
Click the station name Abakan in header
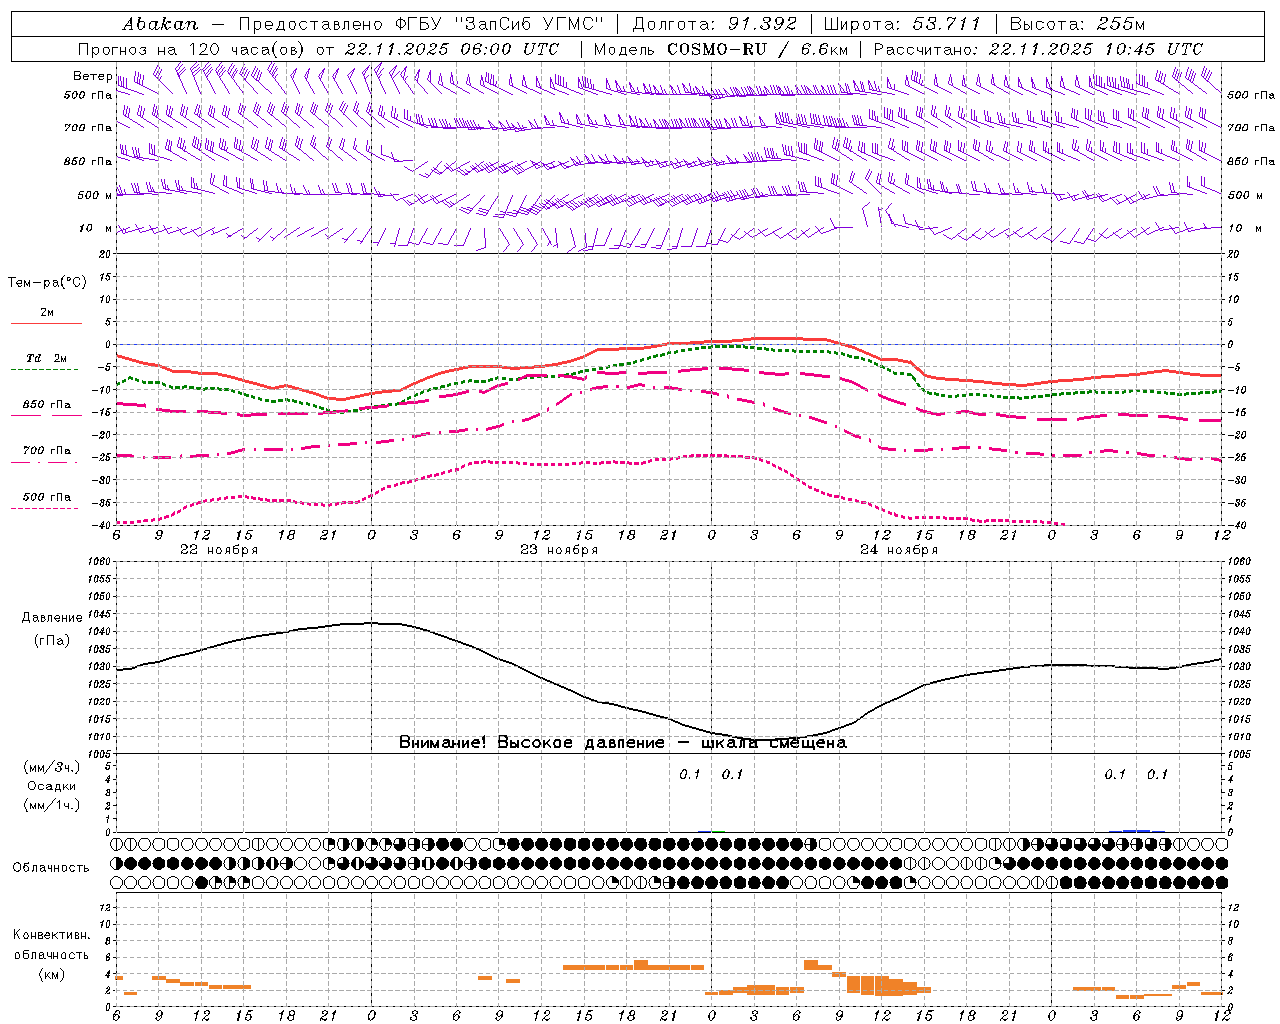click(160, 24)
